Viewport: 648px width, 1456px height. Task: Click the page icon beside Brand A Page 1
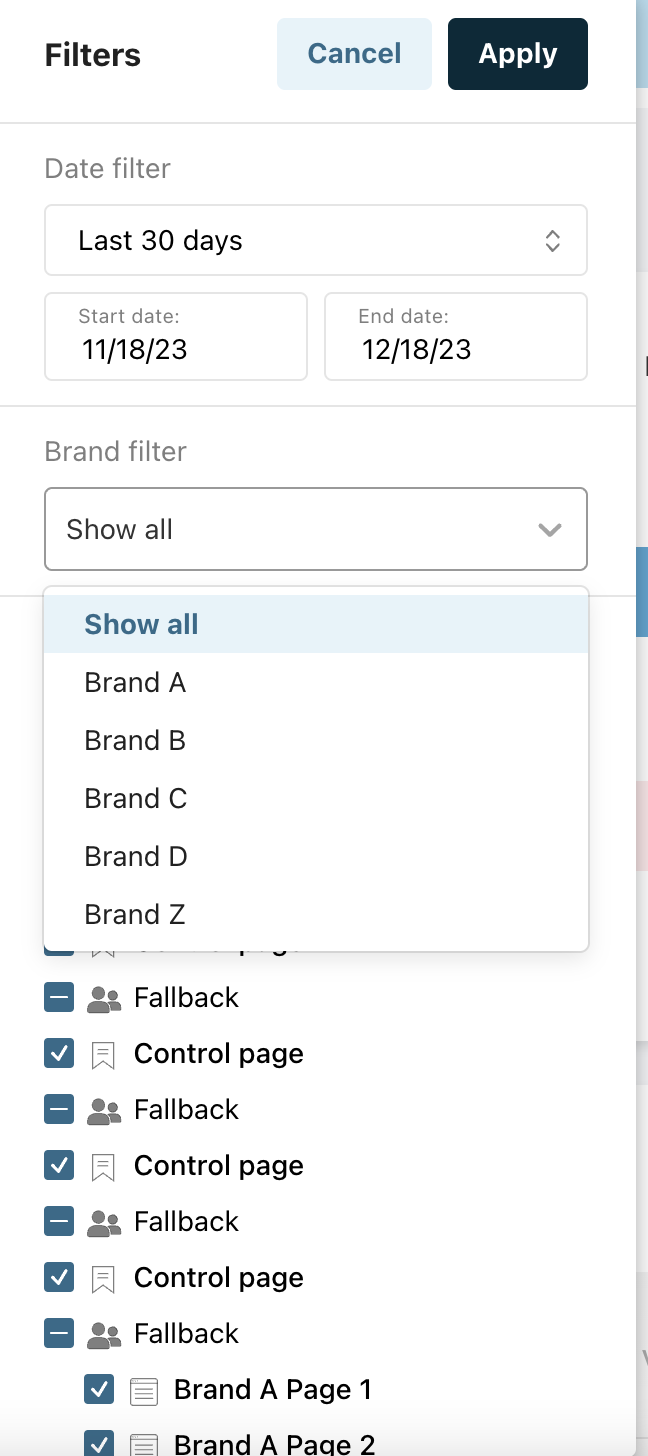click(x=144, y=1390)
